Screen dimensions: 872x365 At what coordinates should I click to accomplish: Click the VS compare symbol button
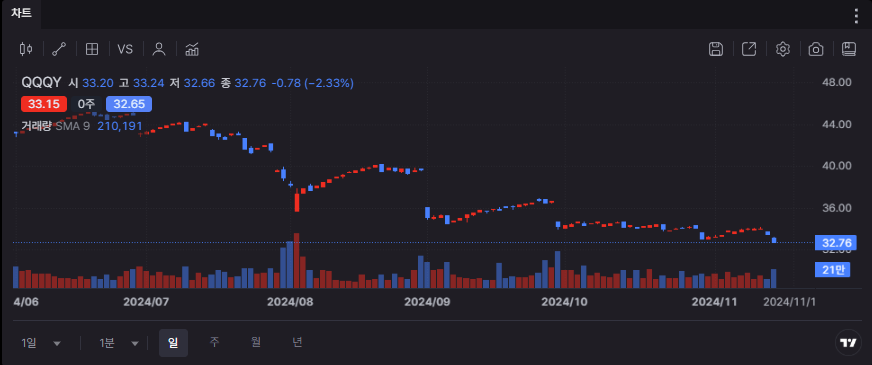tap(125, 49)
